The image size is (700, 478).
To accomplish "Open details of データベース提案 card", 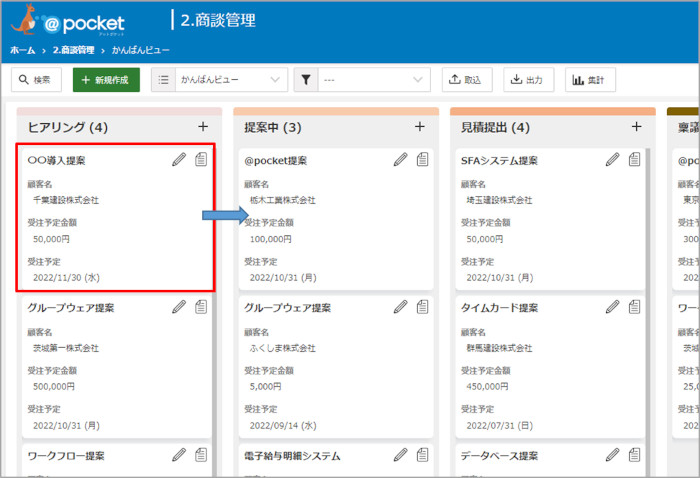I will coord(634,455).
